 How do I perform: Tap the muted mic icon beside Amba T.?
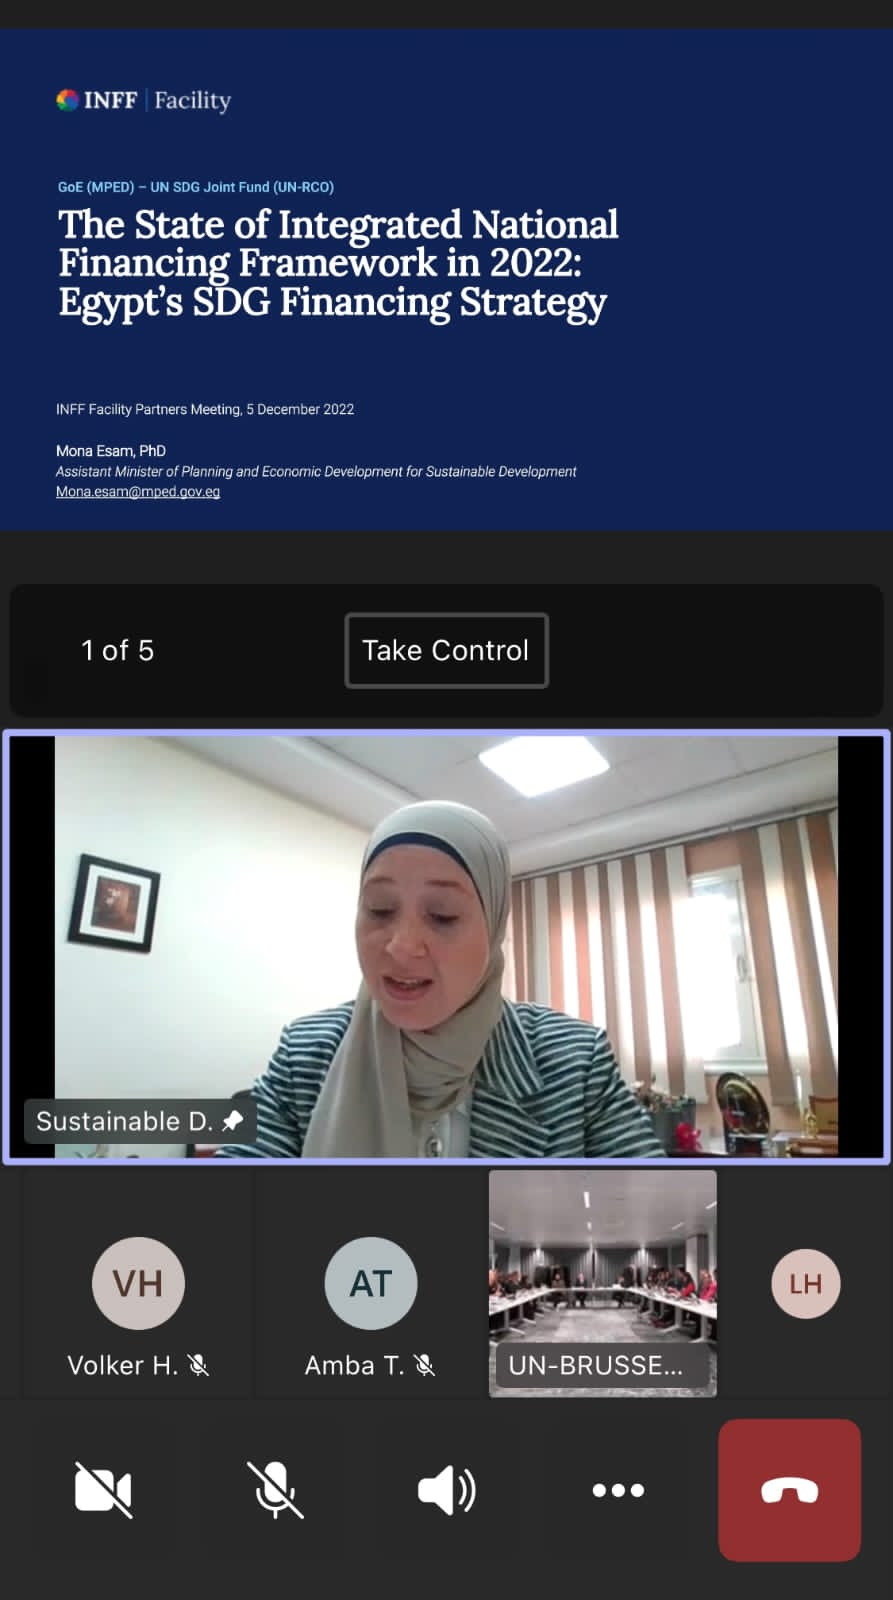coord(424,1365)
